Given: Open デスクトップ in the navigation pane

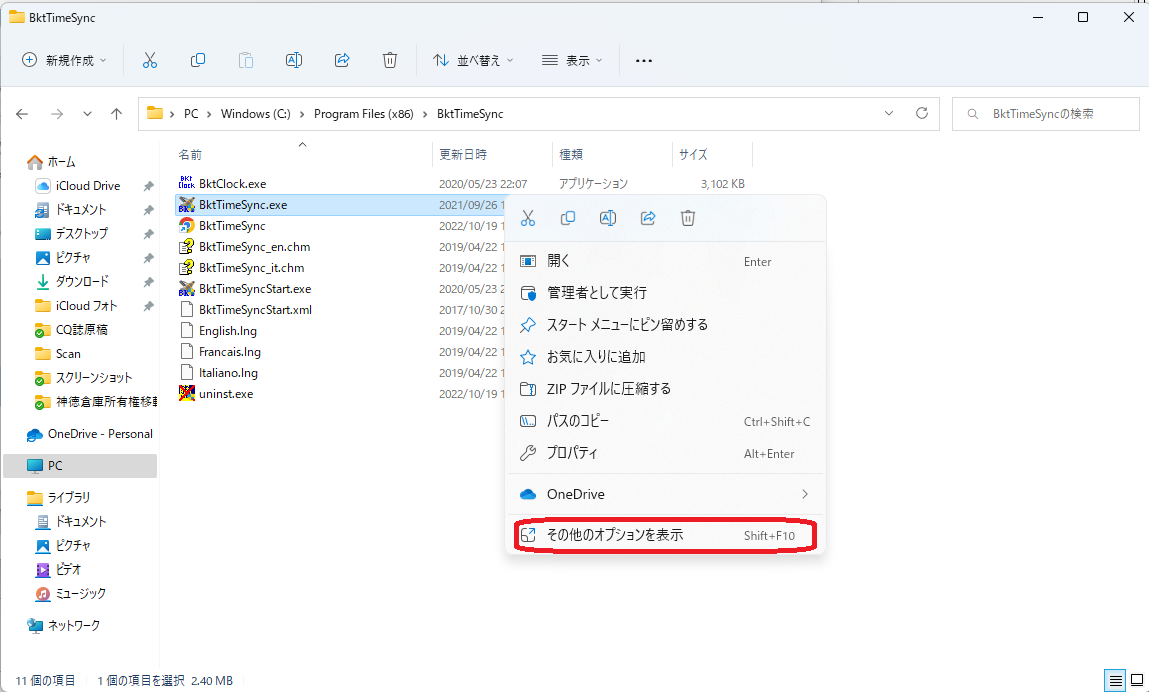Looking at the screenshot, I should [81, 234].
